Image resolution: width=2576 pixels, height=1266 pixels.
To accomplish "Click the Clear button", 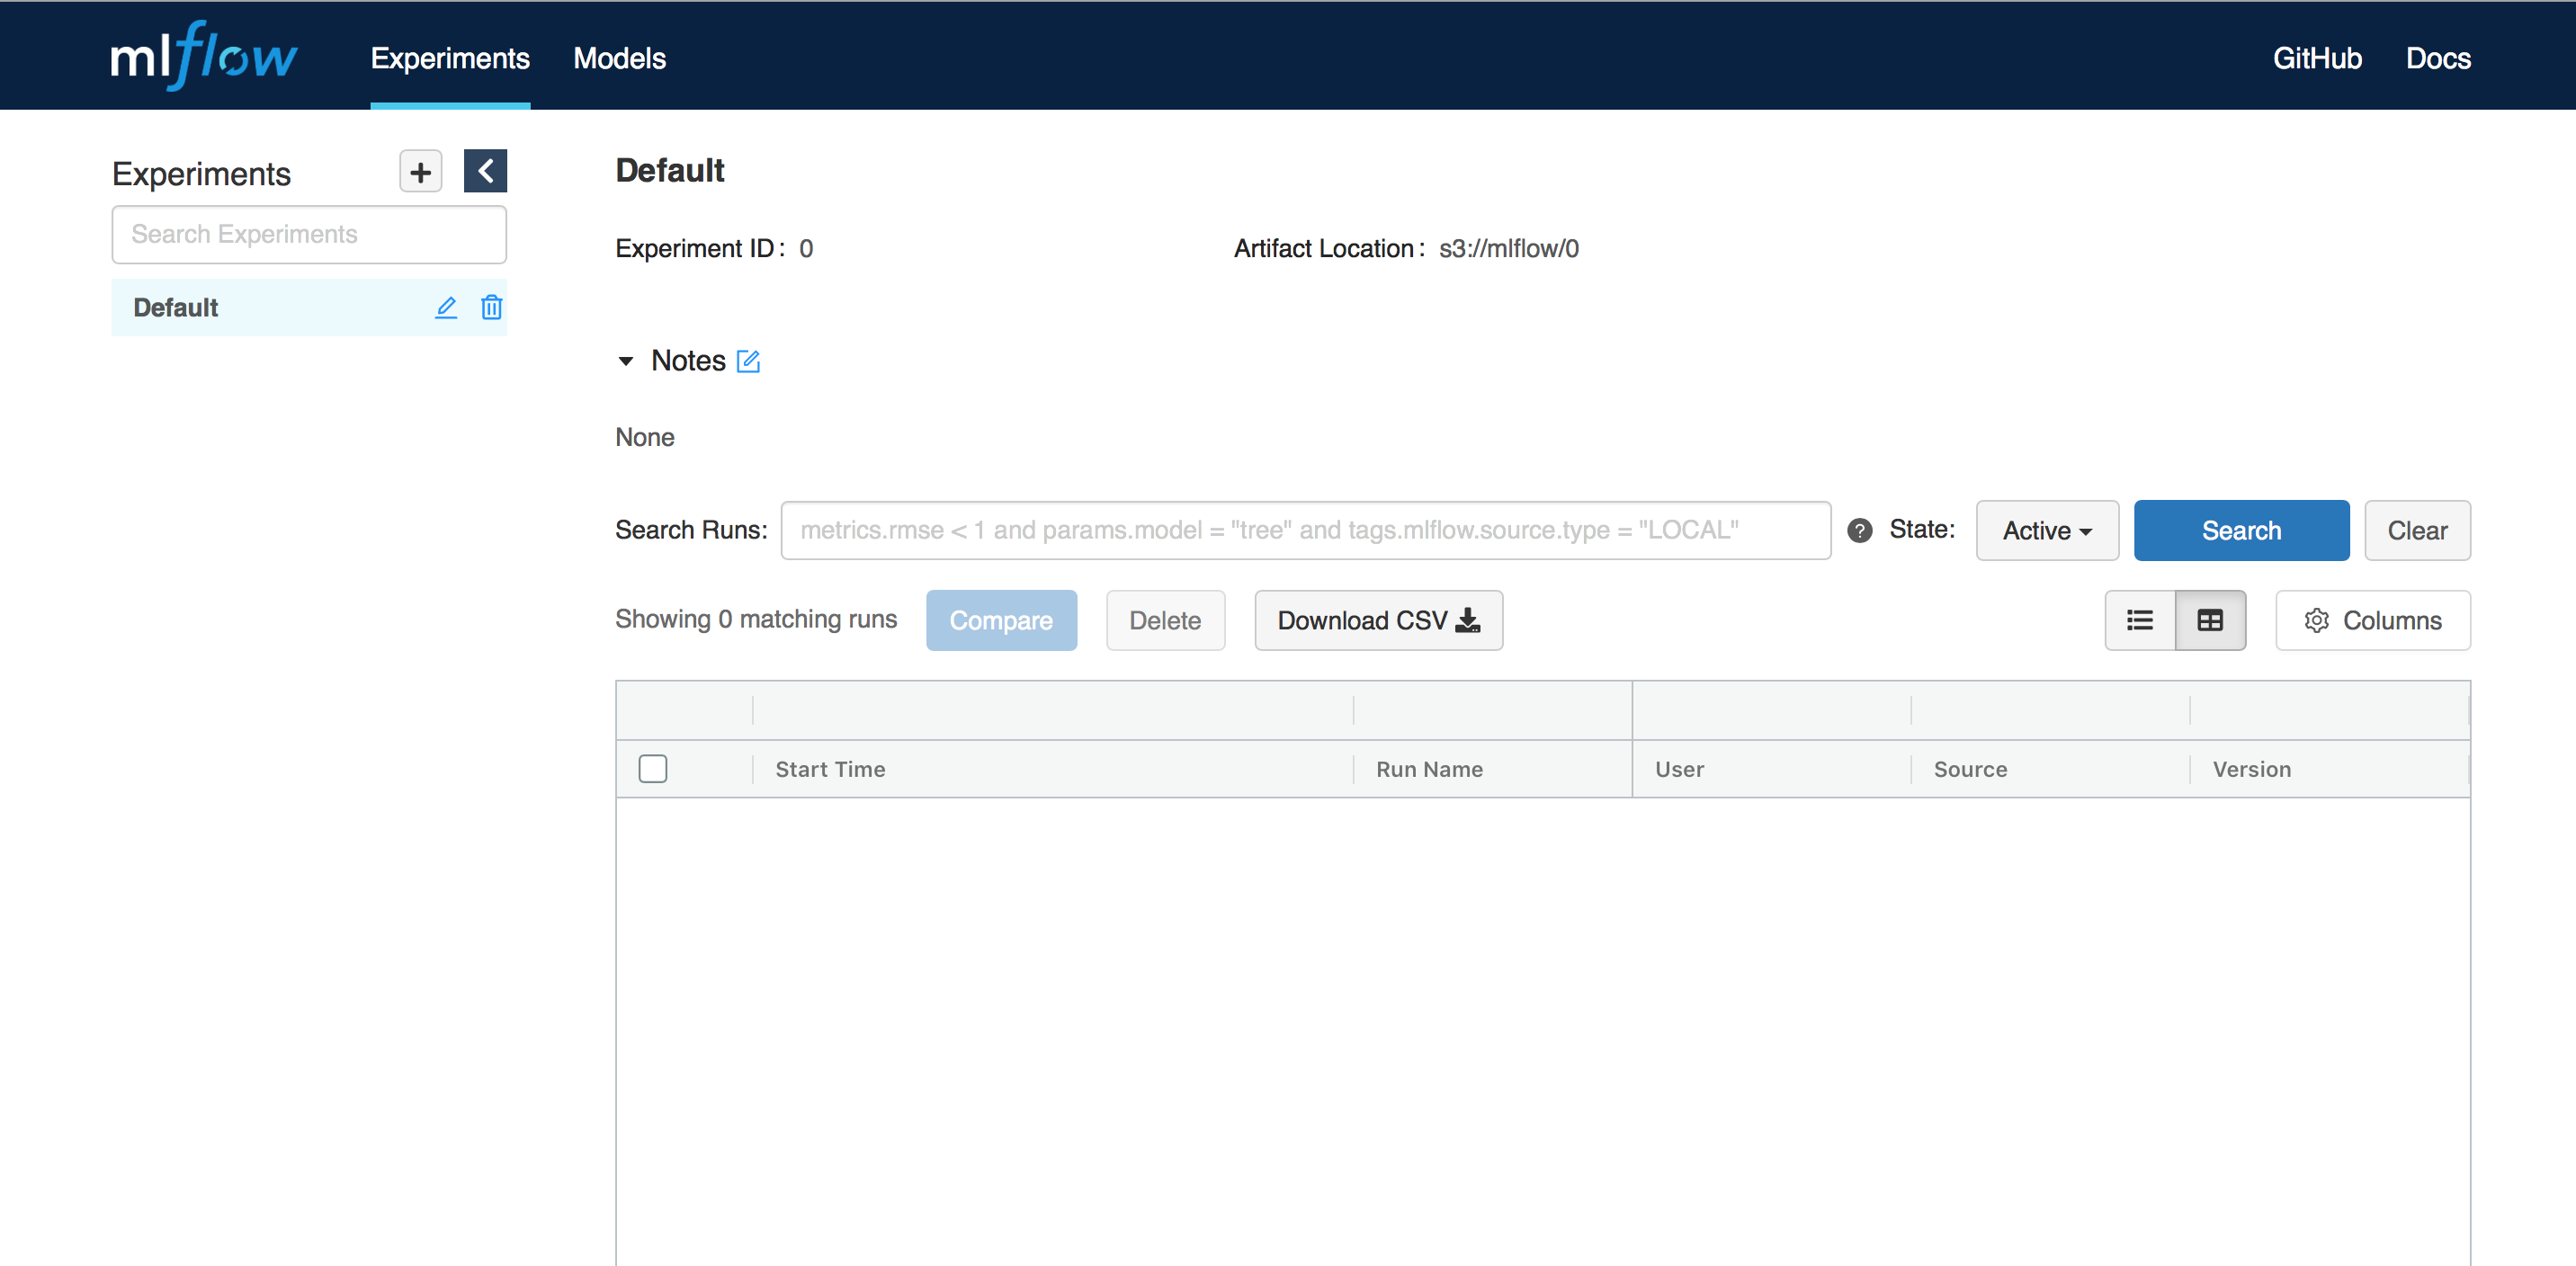I will pos(2415,530).
